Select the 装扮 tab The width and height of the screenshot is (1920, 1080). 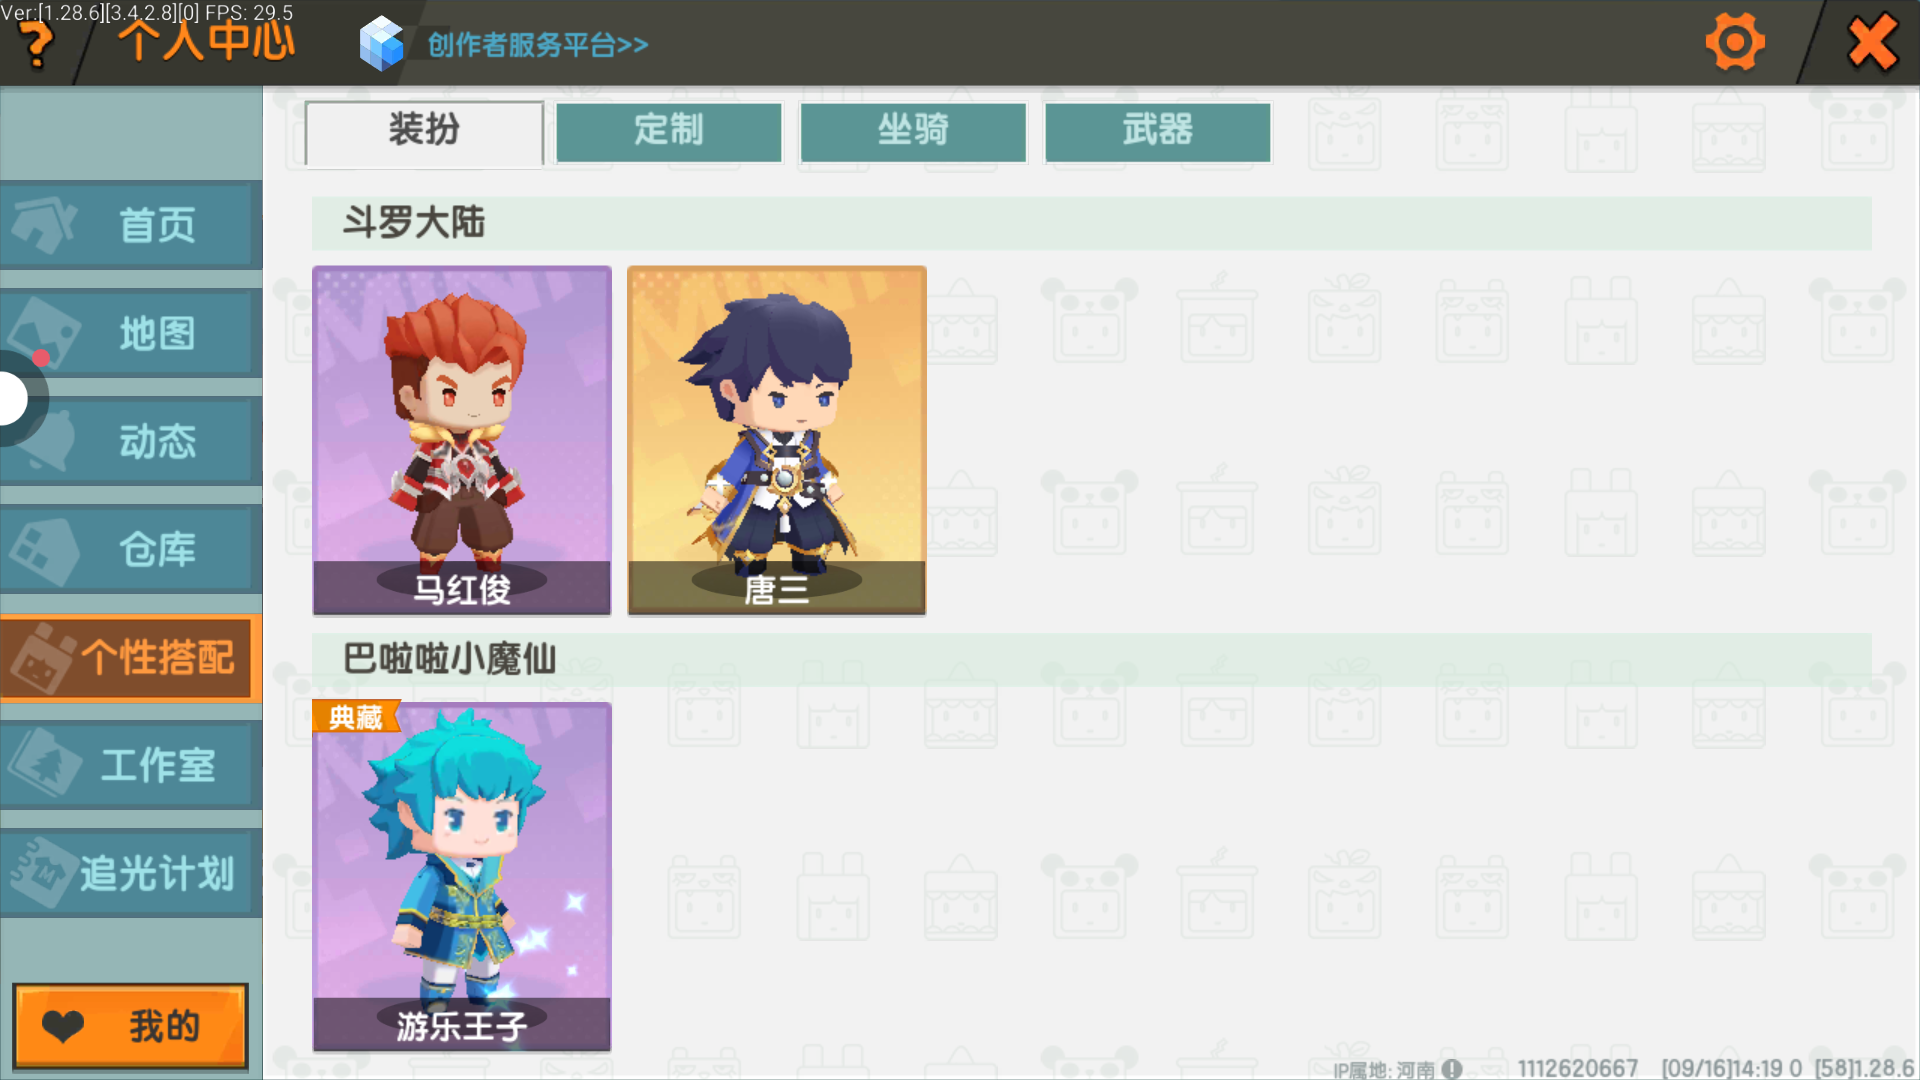tap(424, 131)
